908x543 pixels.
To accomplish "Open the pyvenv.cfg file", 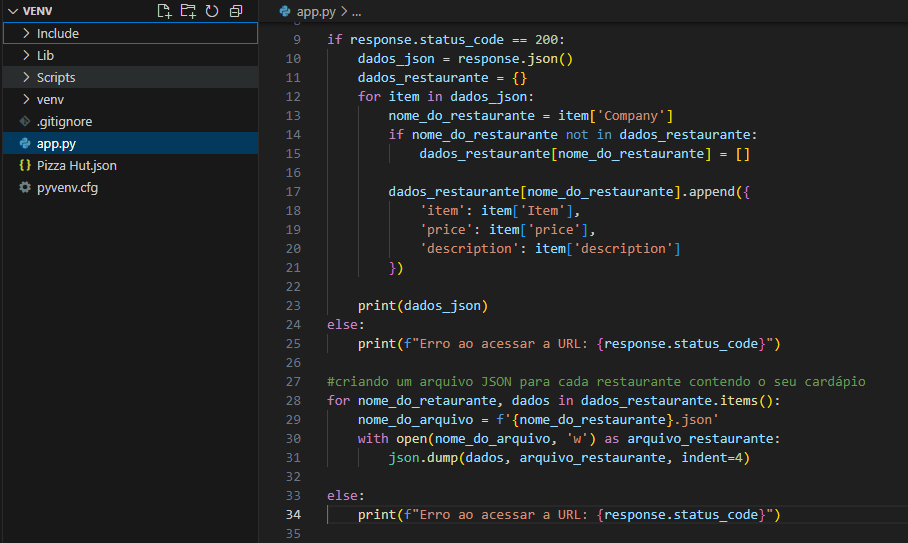I will (x=130, y=187).
